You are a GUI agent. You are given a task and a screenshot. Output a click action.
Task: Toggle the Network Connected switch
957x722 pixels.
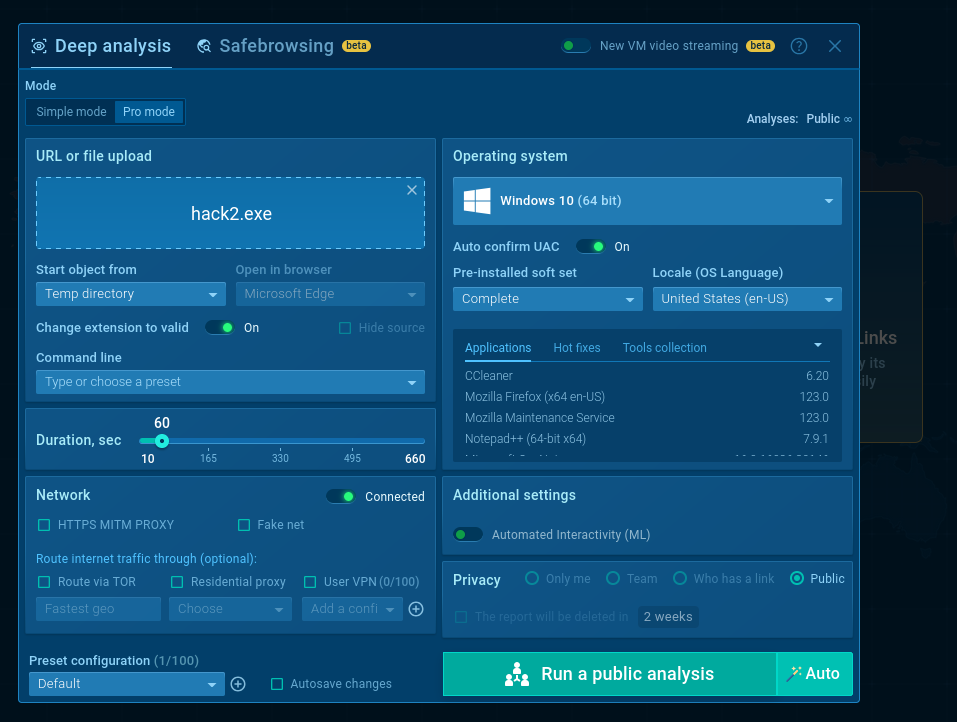click(x=341, y=496)
